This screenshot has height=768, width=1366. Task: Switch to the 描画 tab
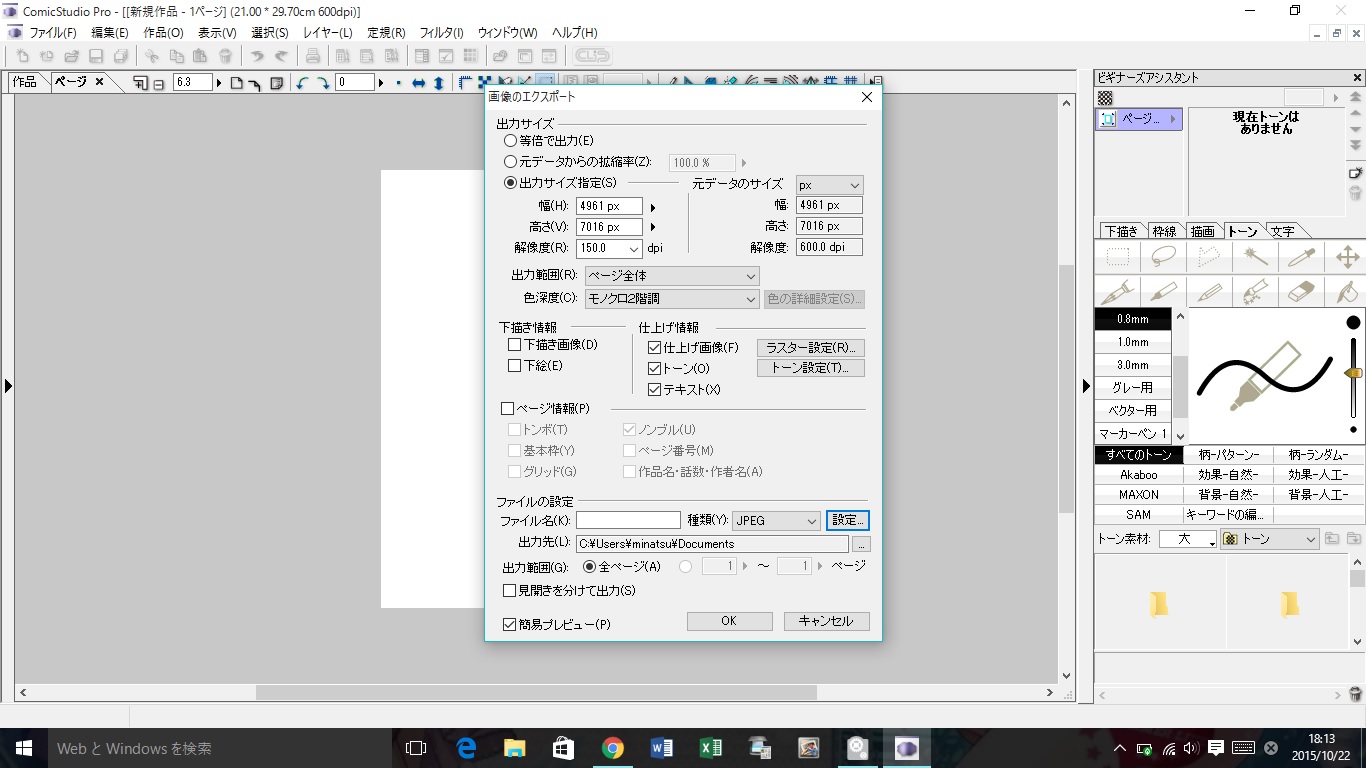(x=1202, y=231)
